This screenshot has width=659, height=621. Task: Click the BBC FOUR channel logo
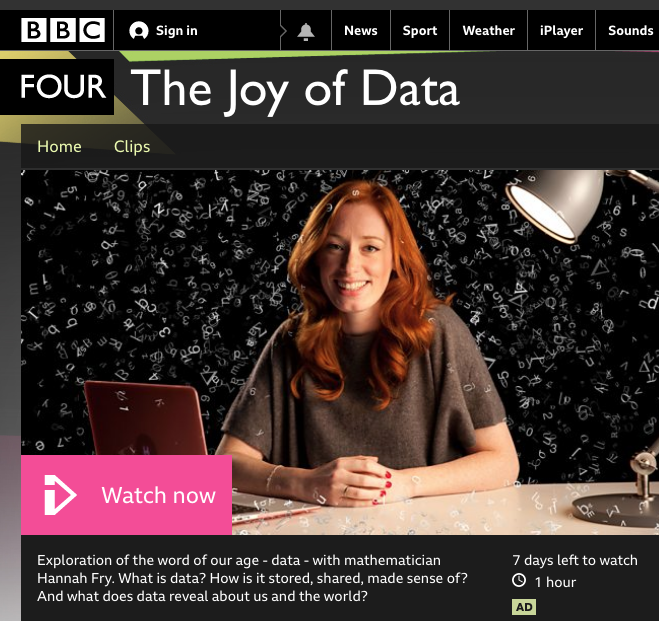tap(57, 87)
